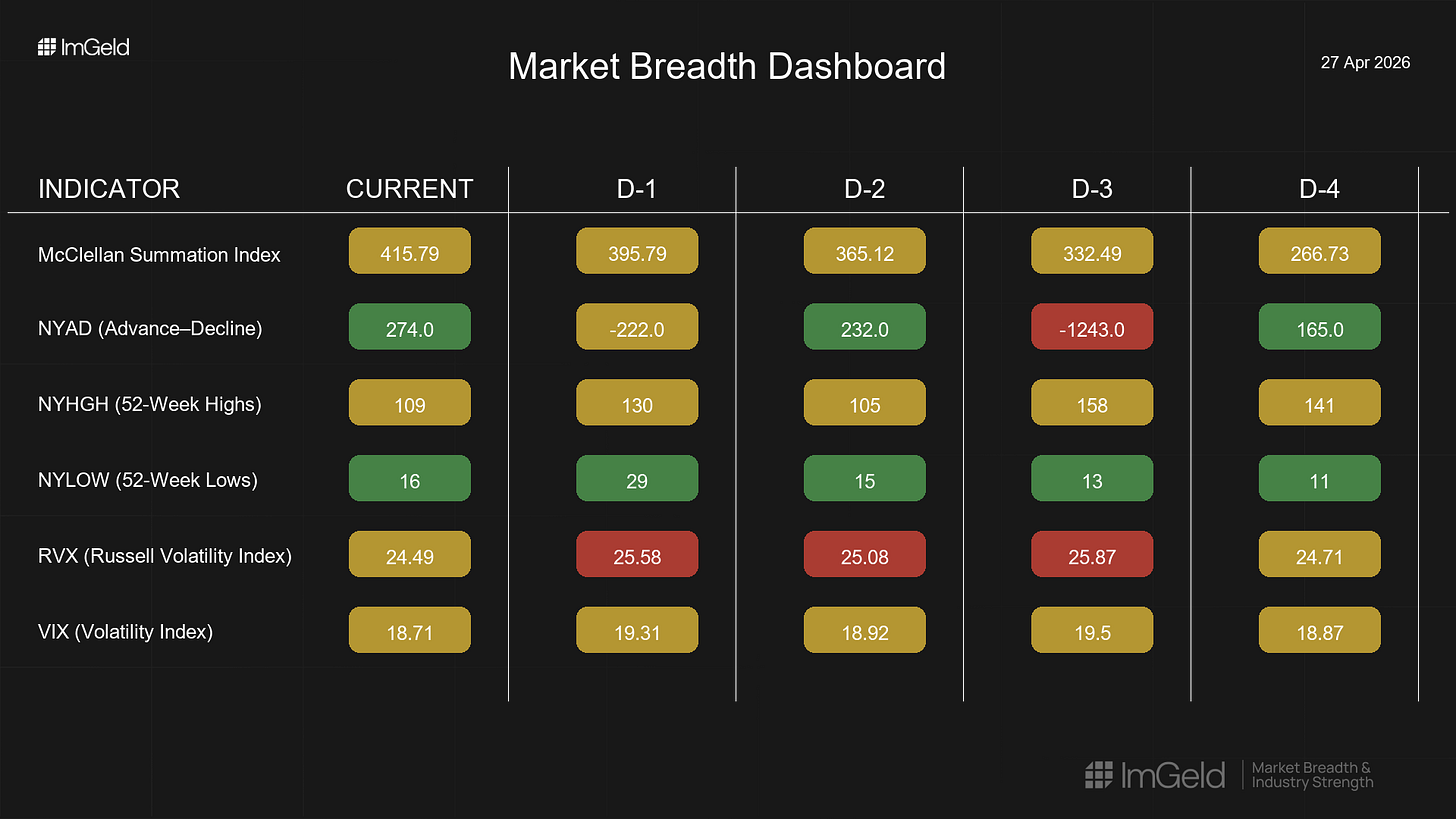Click the Market Breadth & Industry Strength tagline

1313,775
